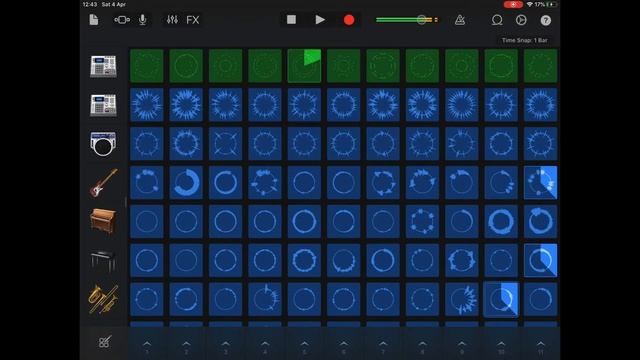Tap playing brass cell in column 10

pyautogui.click(x=501, y=299)
